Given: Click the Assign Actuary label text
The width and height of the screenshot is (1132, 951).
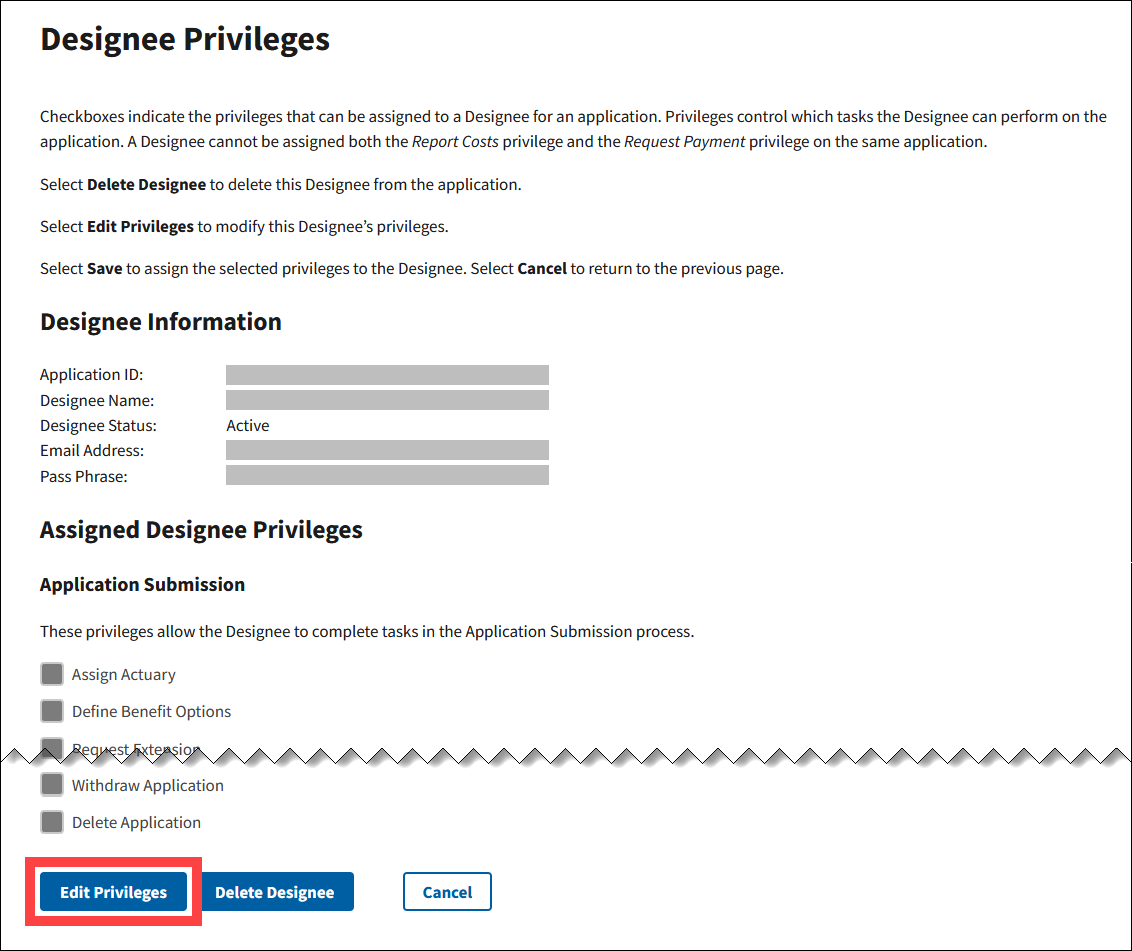Looking at the screenshot, I should coord(123,675).
